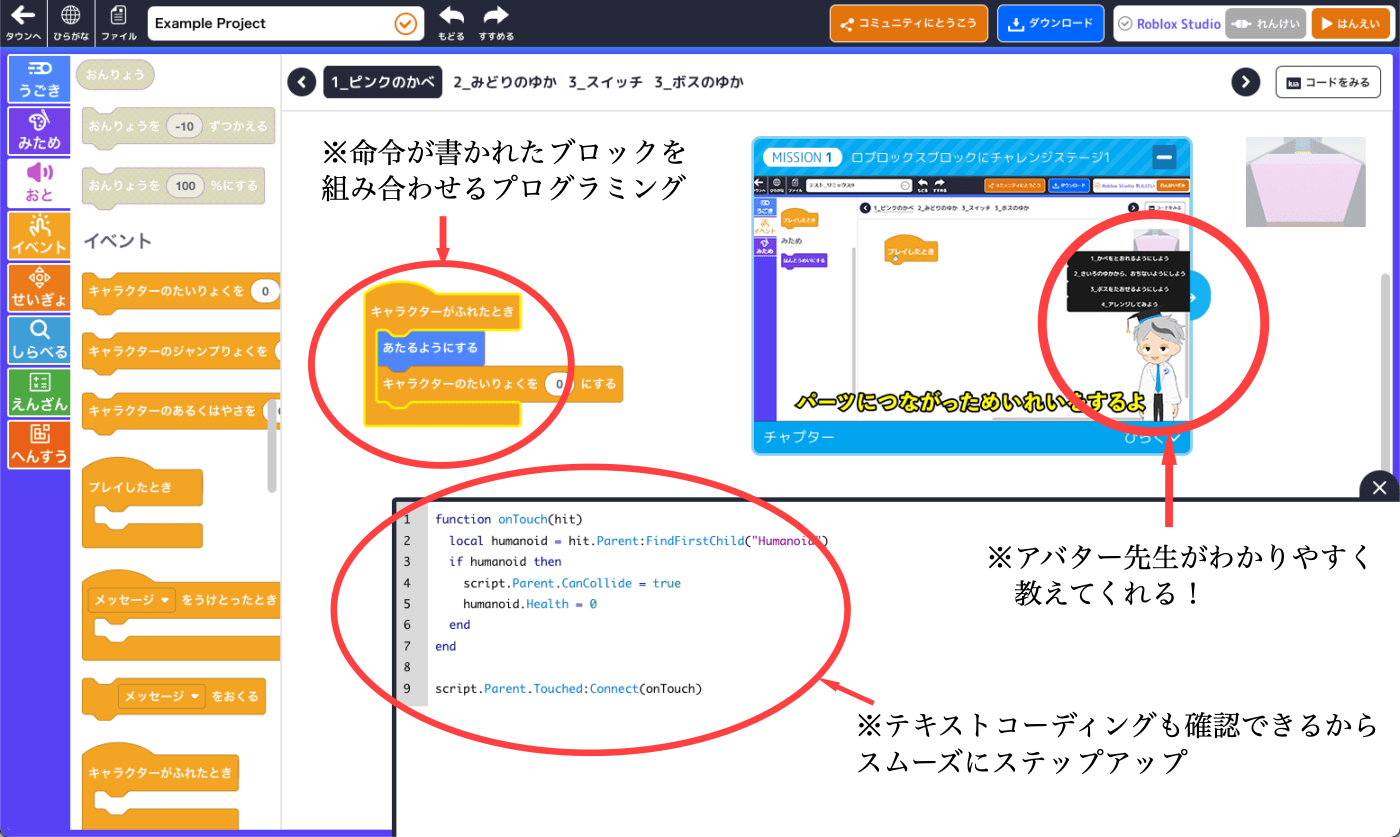Select palette キャラクターがふれたとき block at bottom
Viewport: 1400px width, 837px height.
(x=161, y=772)
